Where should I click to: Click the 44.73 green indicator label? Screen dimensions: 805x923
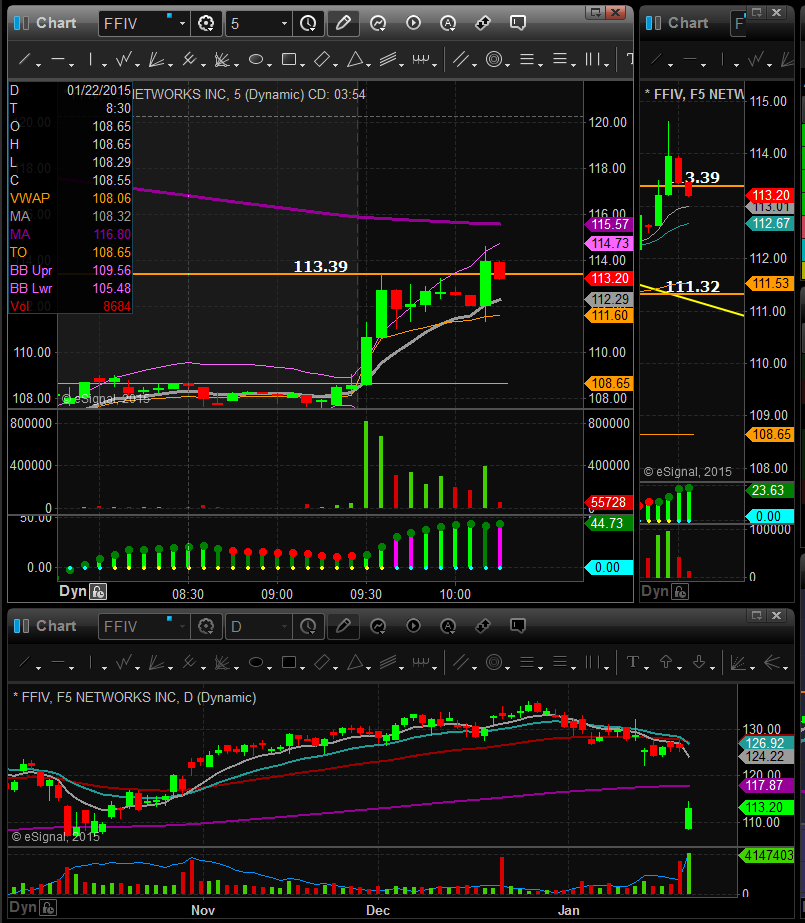tap(609, 523)
